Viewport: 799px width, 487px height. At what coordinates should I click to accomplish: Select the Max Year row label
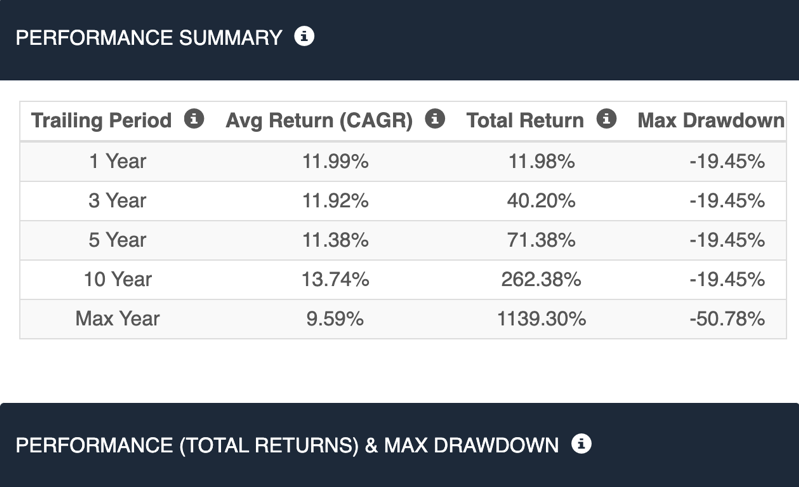pyautogui.click(x=117, y=319)
